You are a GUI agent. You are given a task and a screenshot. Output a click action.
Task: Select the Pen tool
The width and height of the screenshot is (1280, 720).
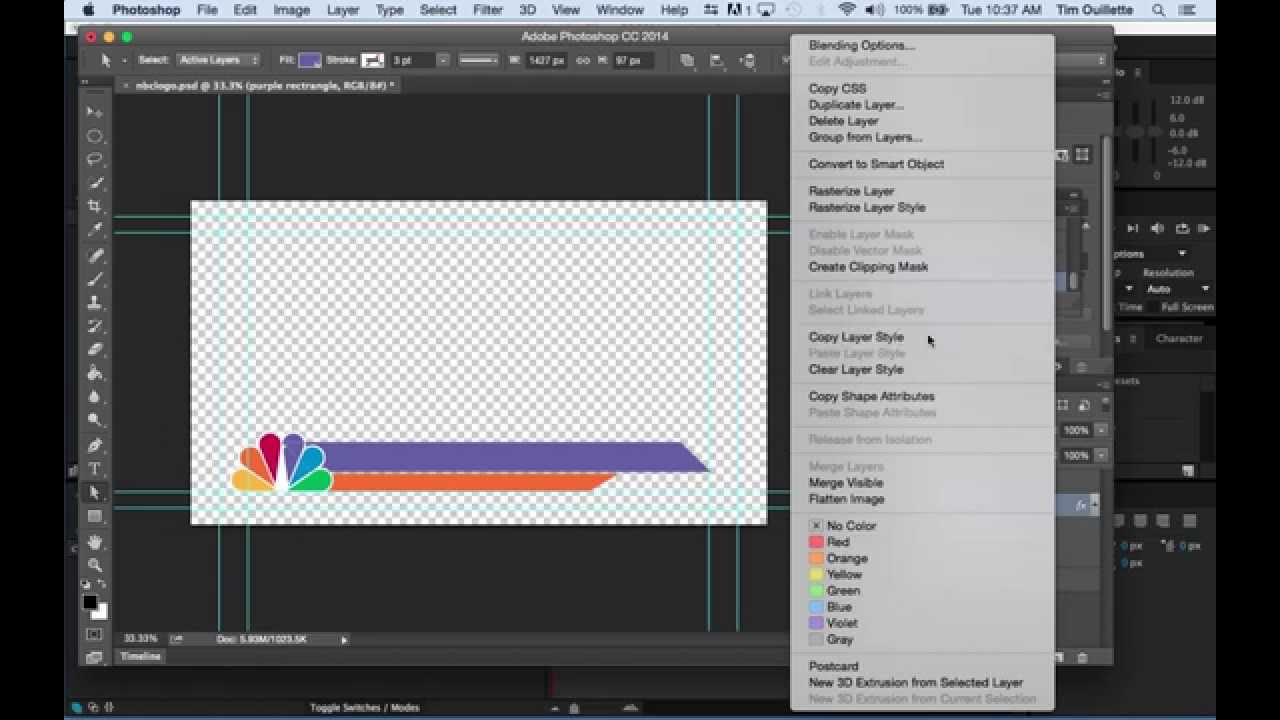click(95, 446)
